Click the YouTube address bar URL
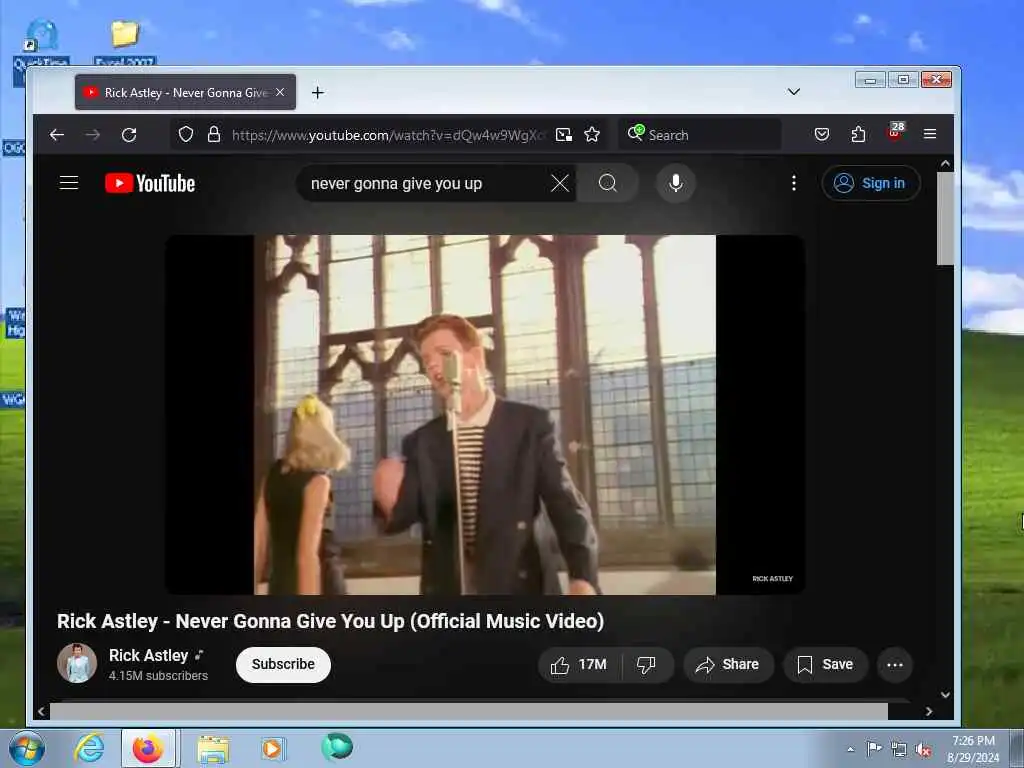This screenshot has width=1024, height=768. 387,135
